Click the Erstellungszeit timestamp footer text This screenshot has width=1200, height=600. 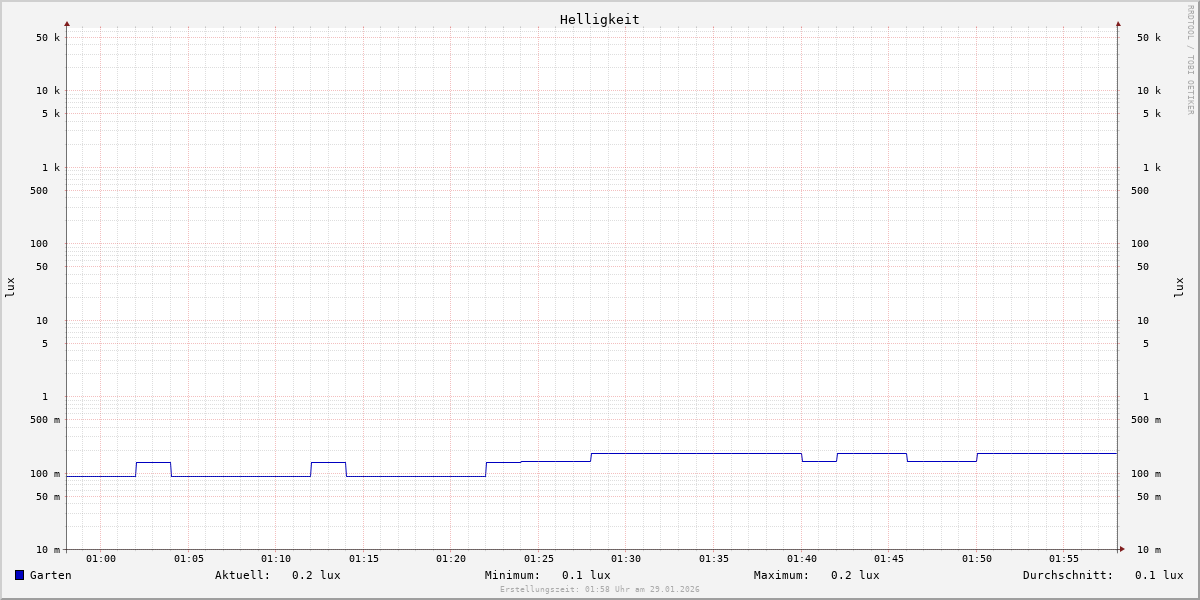pos(600,590)
